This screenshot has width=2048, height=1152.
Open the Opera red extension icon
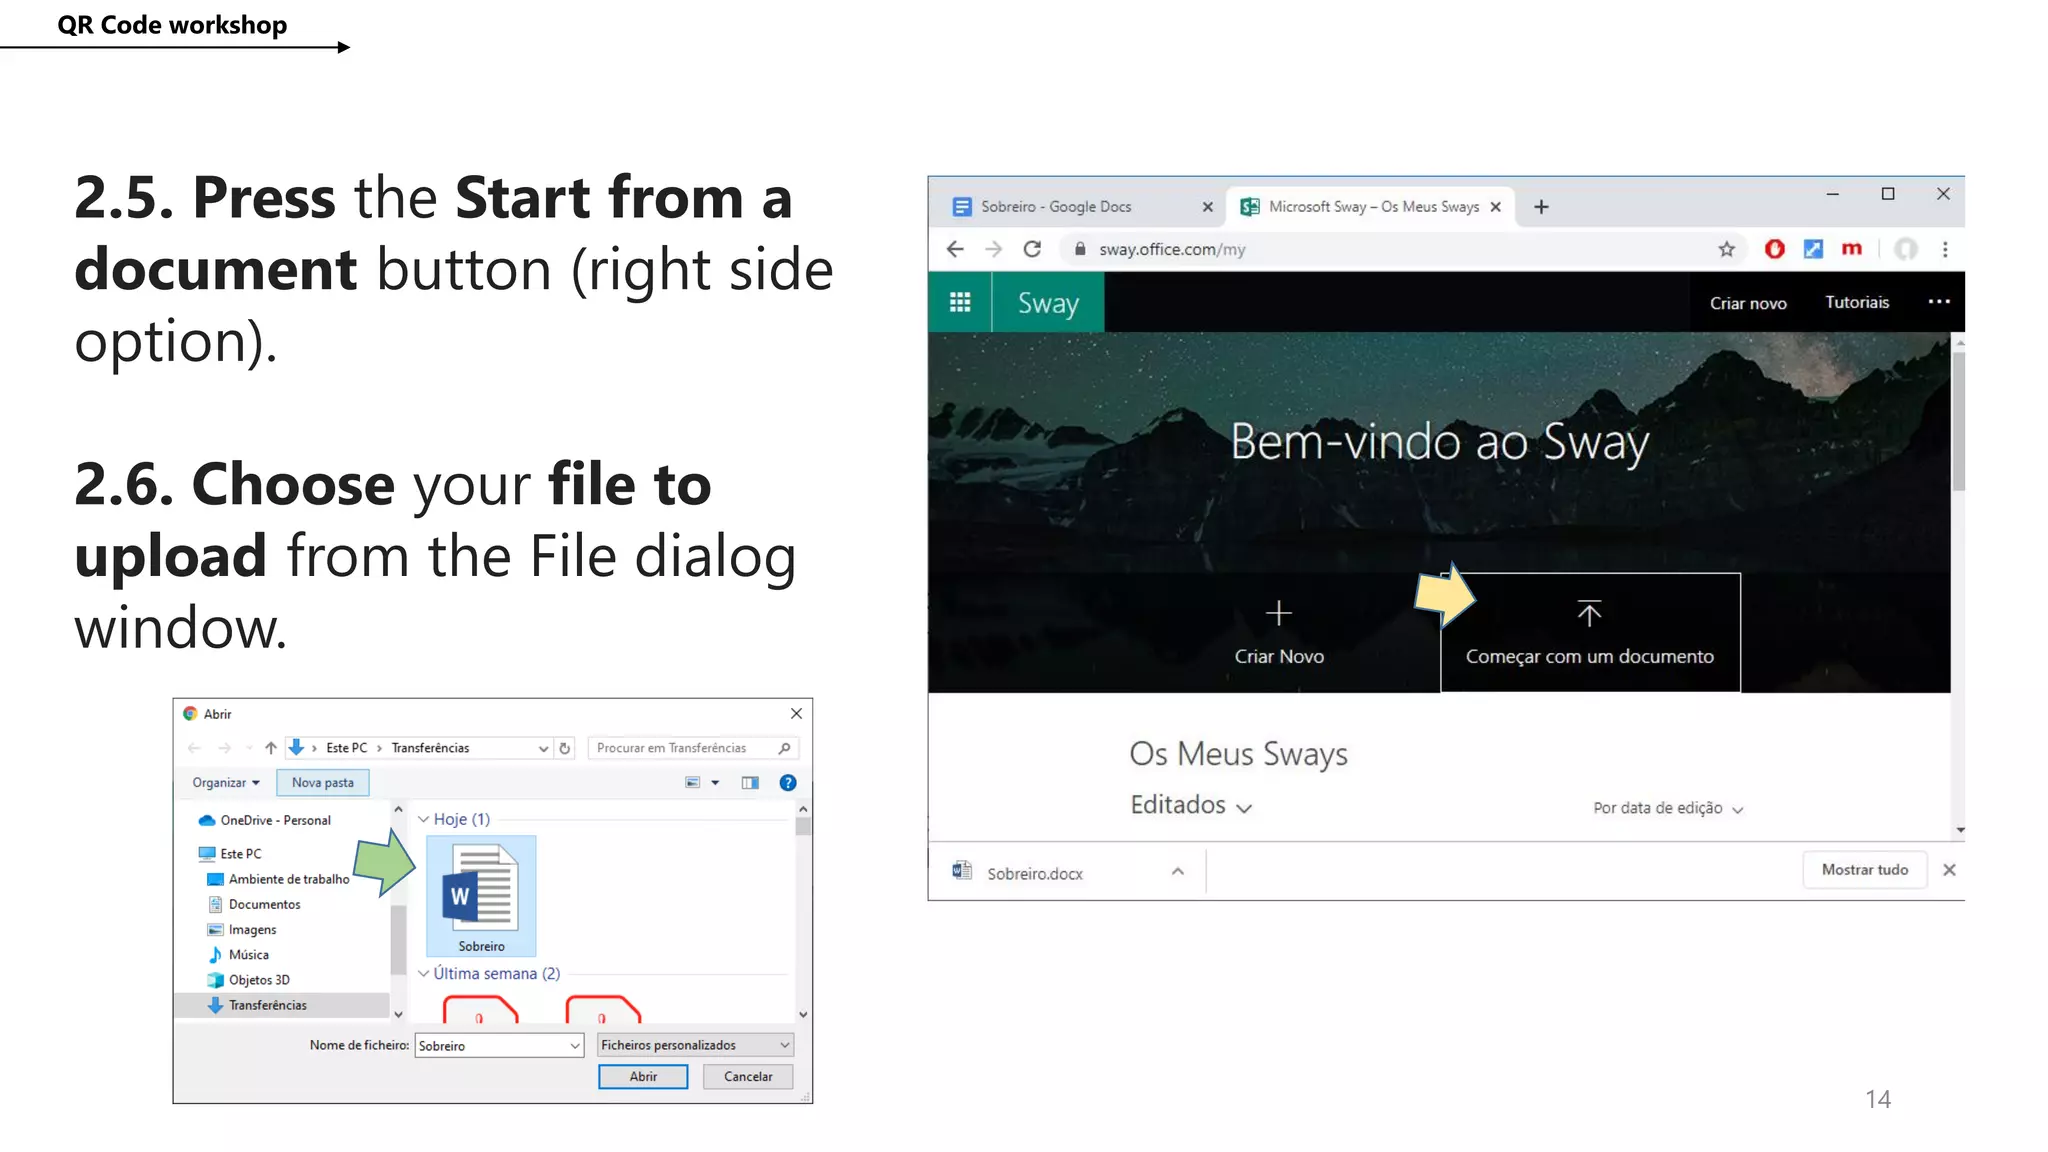(1774, 249)
